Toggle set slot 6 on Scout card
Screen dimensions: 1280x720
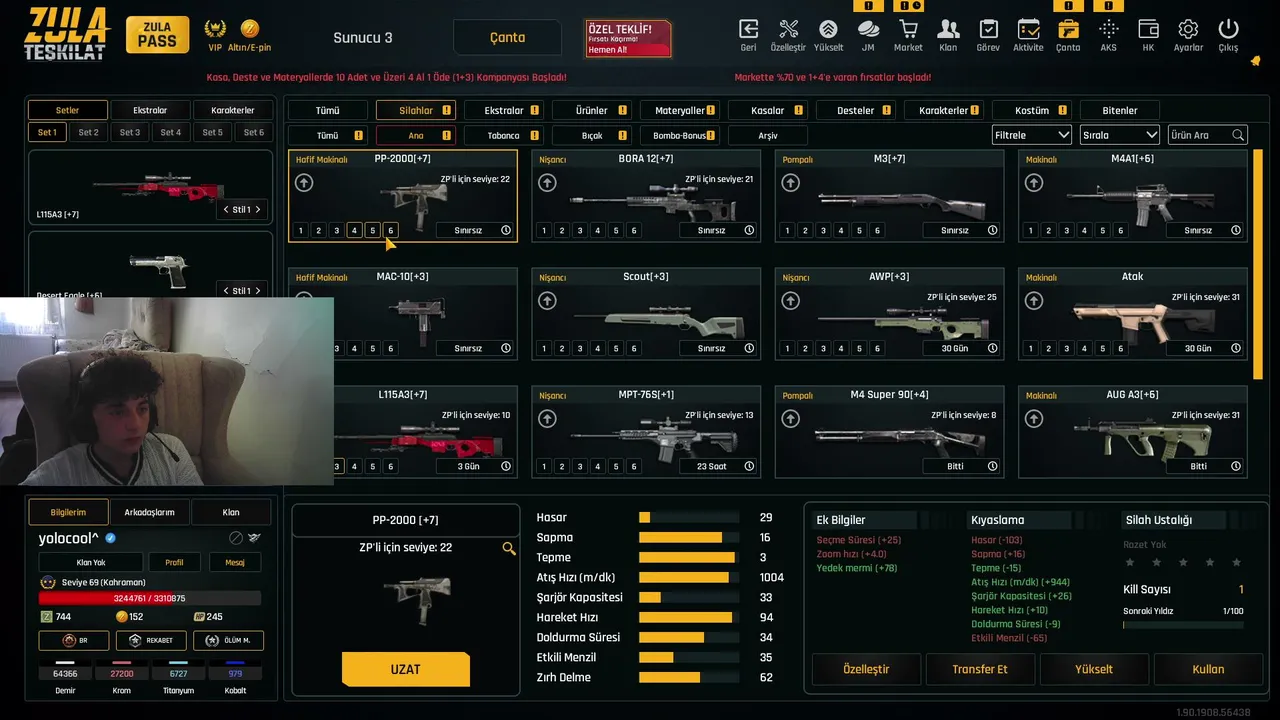point(634,348)
